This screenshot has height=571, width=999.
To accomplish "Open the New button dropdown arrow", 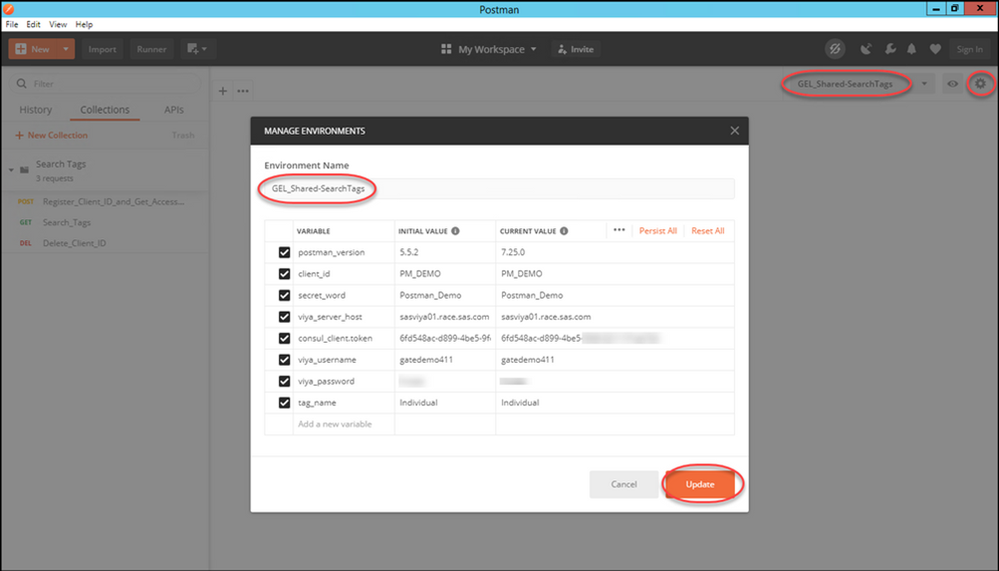I will pyautogui.click(x=66, y=49).
